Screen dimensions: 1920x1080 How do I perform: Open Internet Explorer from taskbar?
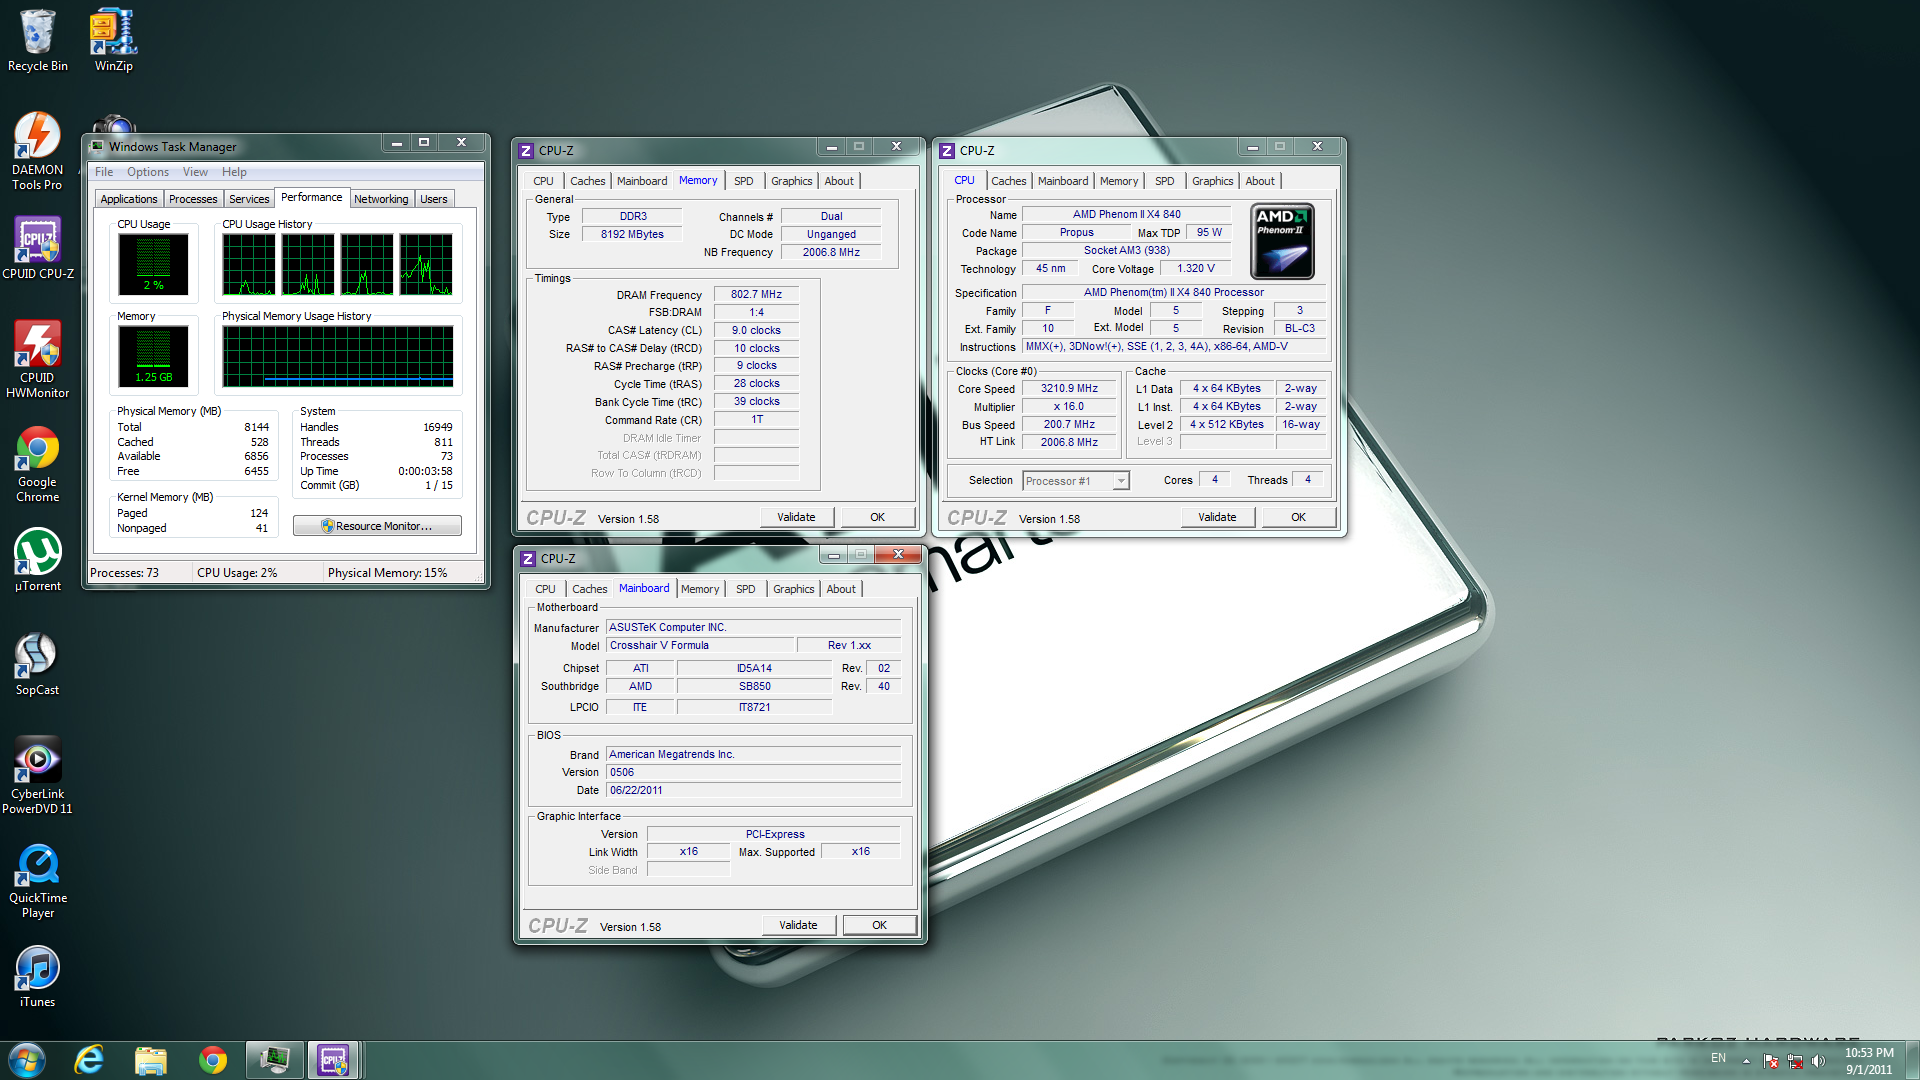[90, 1060]
